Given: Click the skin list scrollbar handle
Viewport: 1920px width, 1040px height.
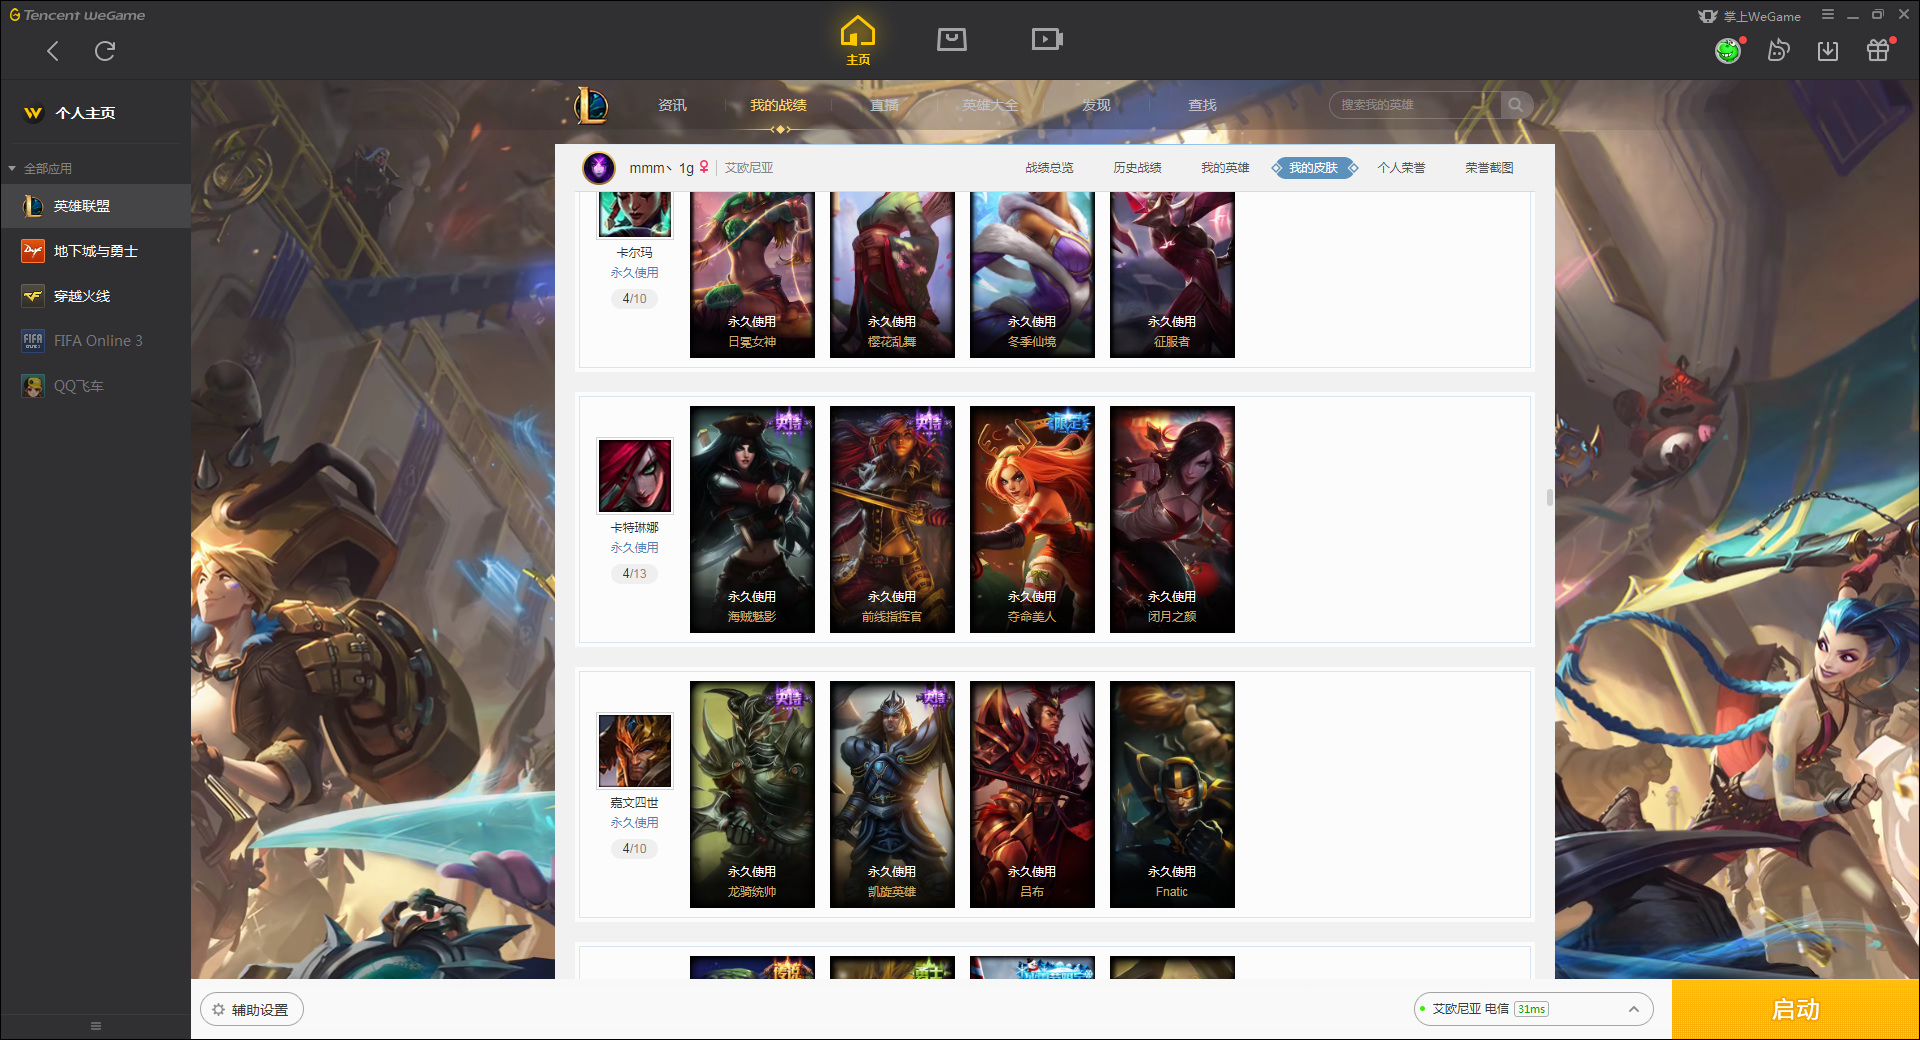Looking at the screenshot, I should click(1549, 497).
